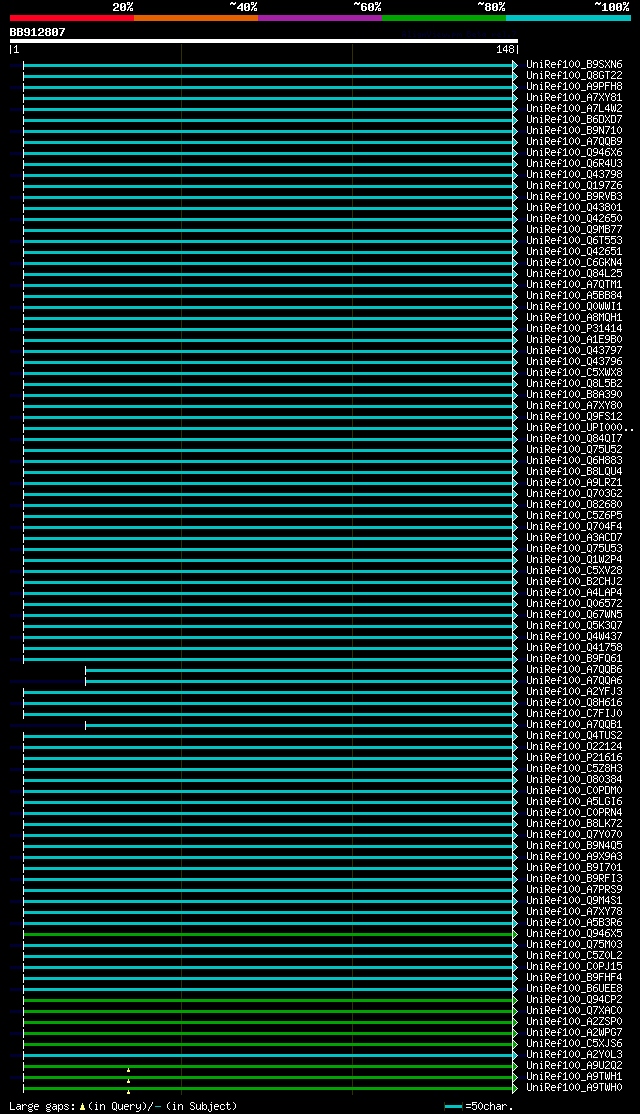Select label UniRef100_A3ACD7

coord(574,538)
